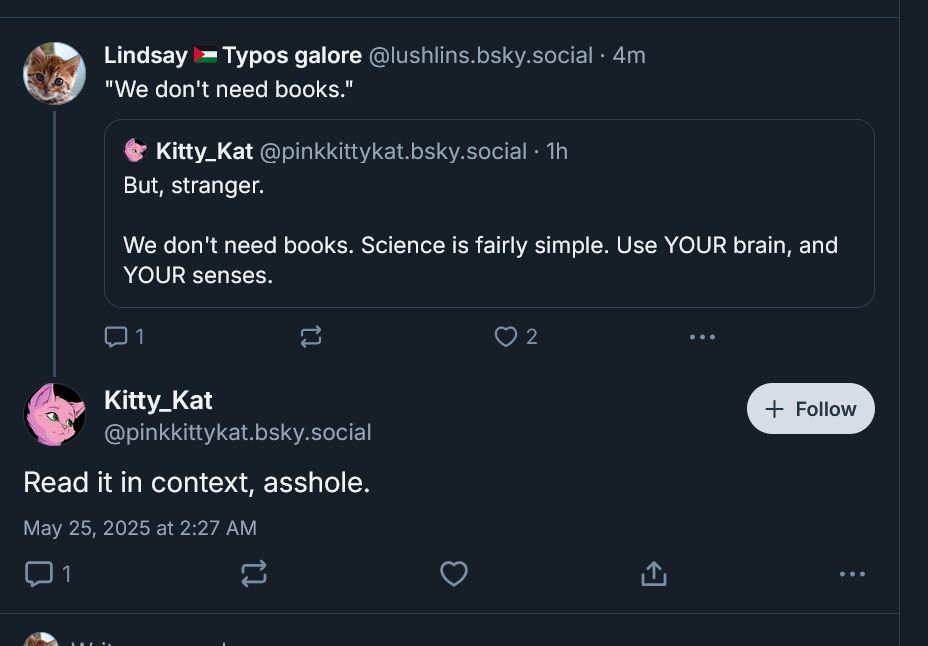Open the @pinkkittykat.bsky.social handle link
This screenshot has height=646, width=928.
239,432
